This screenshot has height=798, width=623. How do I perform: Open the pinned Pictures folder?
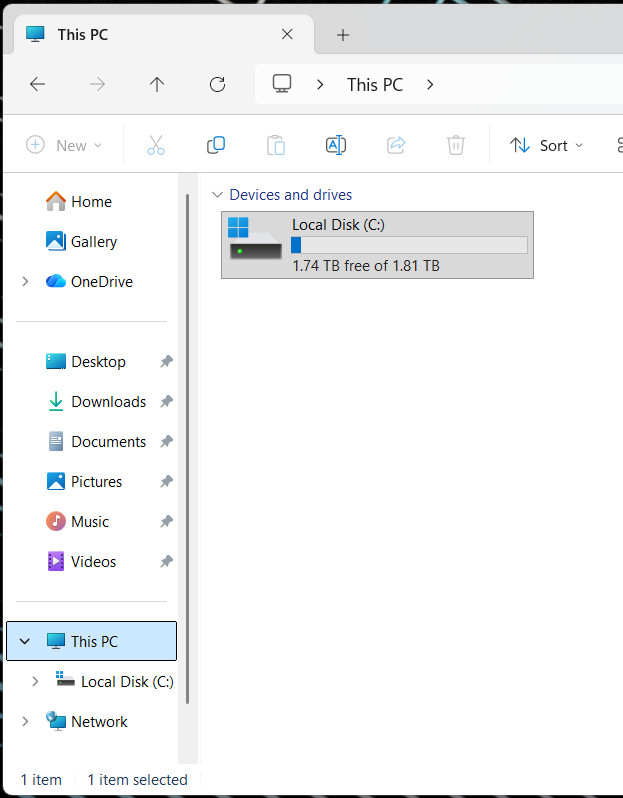click(84, 481)
